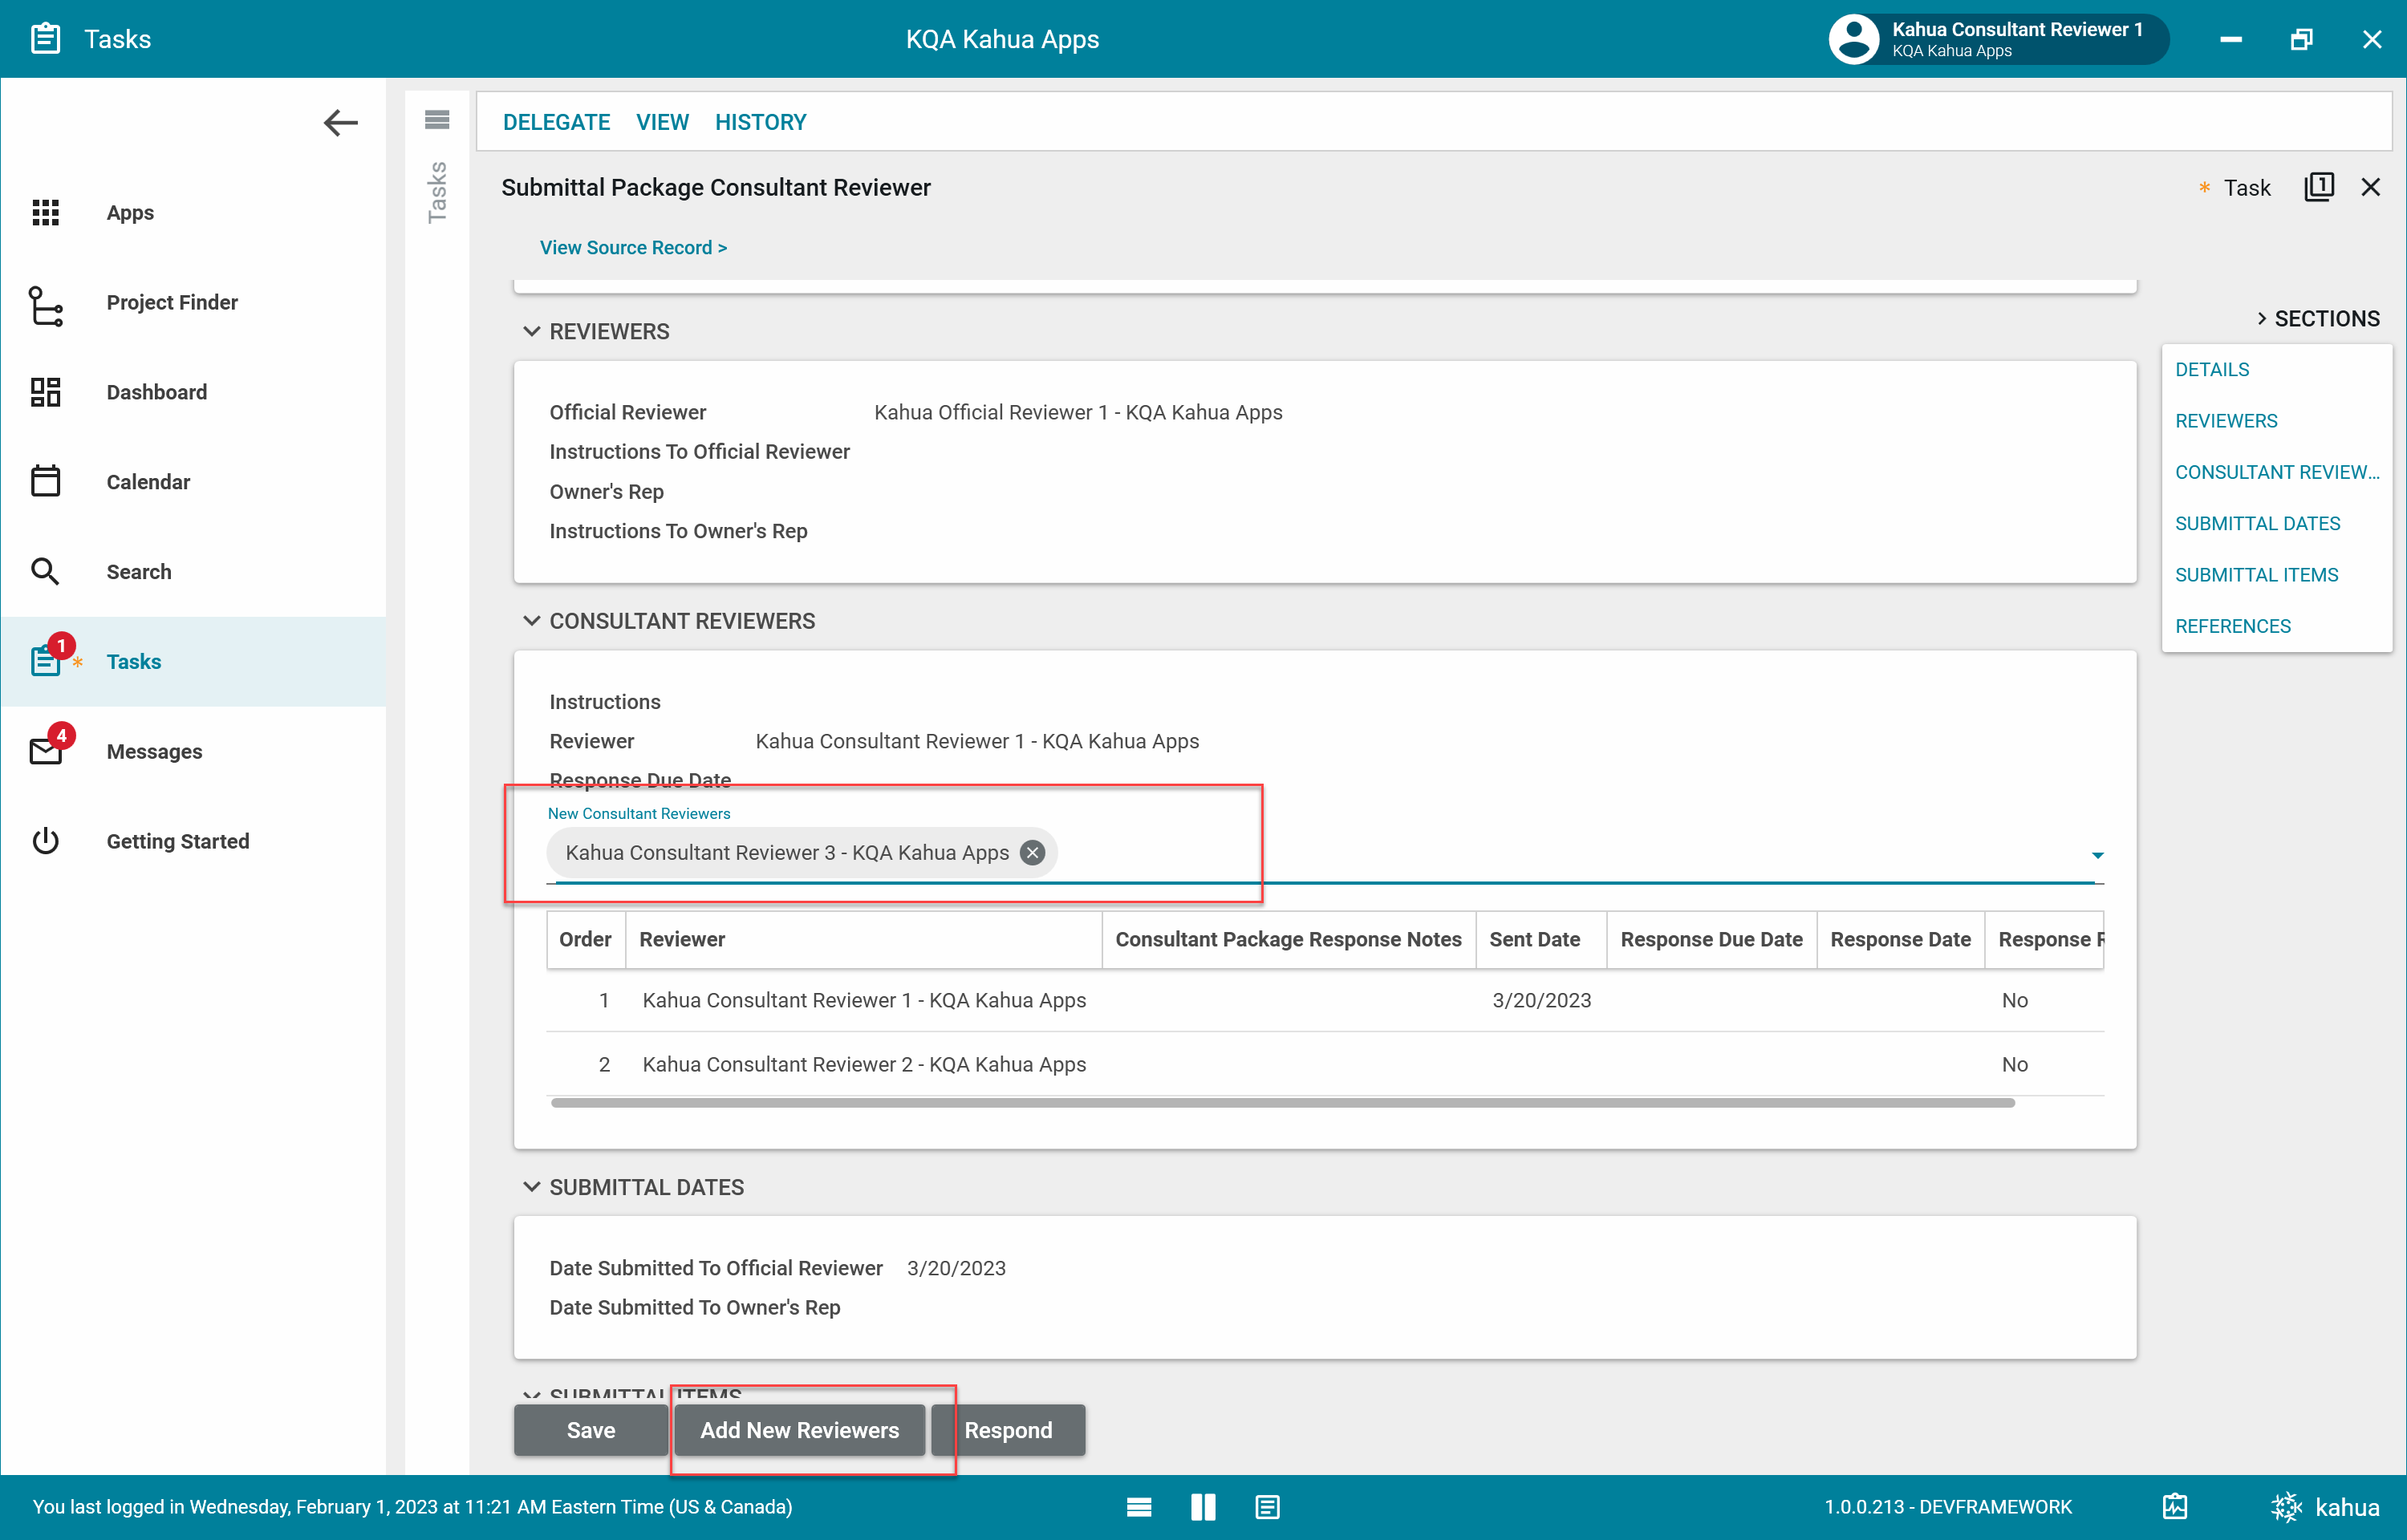Screen dimensions: 2407x1540
Task: Remove Kahua Consultant Reviewer 3 chip
Action: [1032, 852]
